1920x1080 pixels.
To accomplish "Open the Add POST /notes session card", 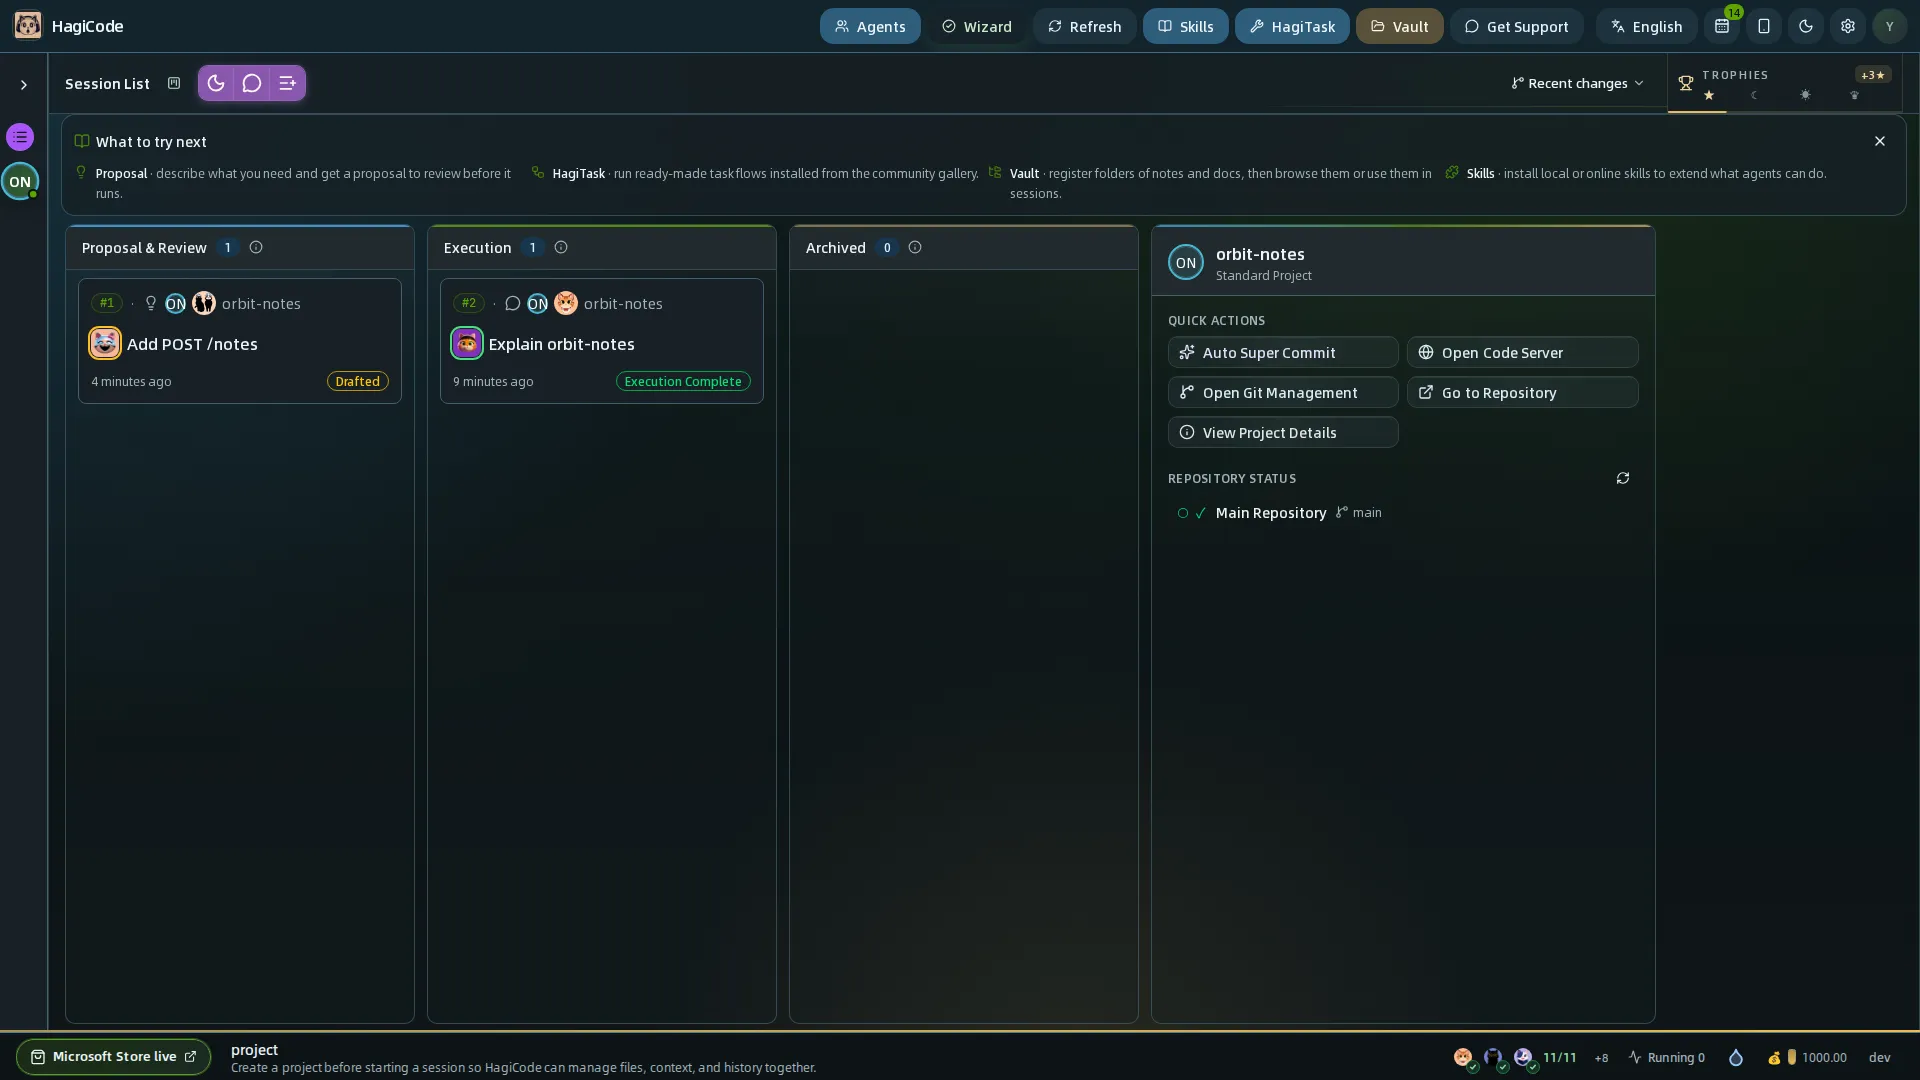I will [240, 341].
